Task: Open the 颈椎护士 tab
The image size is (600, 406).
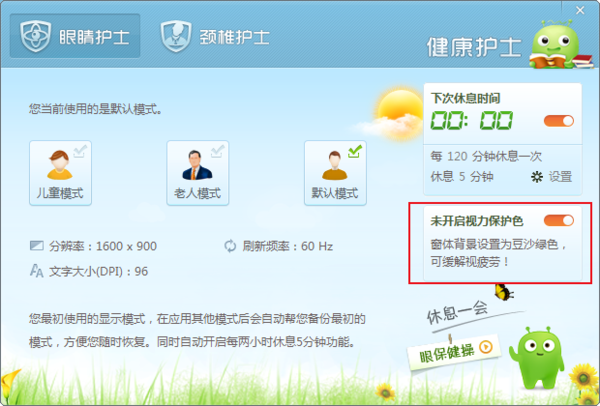Action: 215,37
